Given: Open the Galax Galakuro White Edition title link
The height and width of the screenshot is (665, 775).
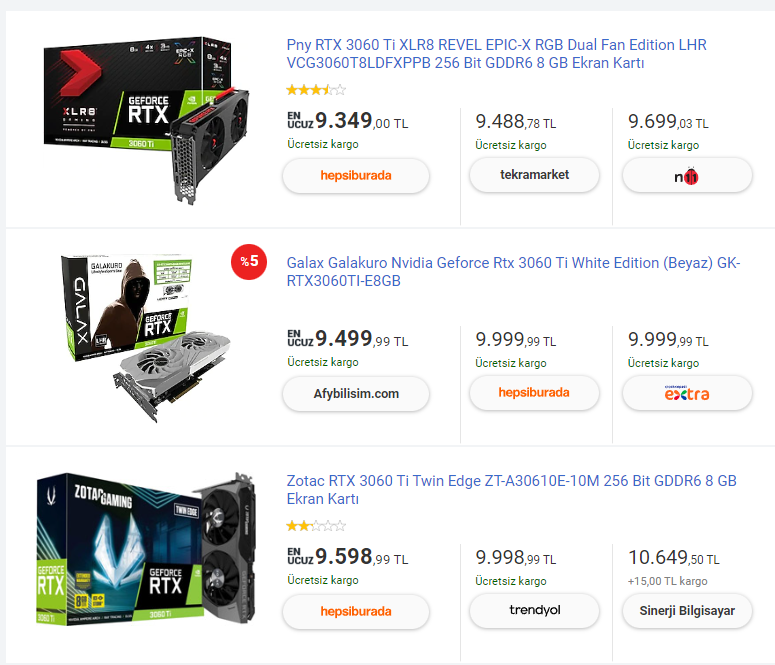Looking at the screenshot, I should pos(513,272).
